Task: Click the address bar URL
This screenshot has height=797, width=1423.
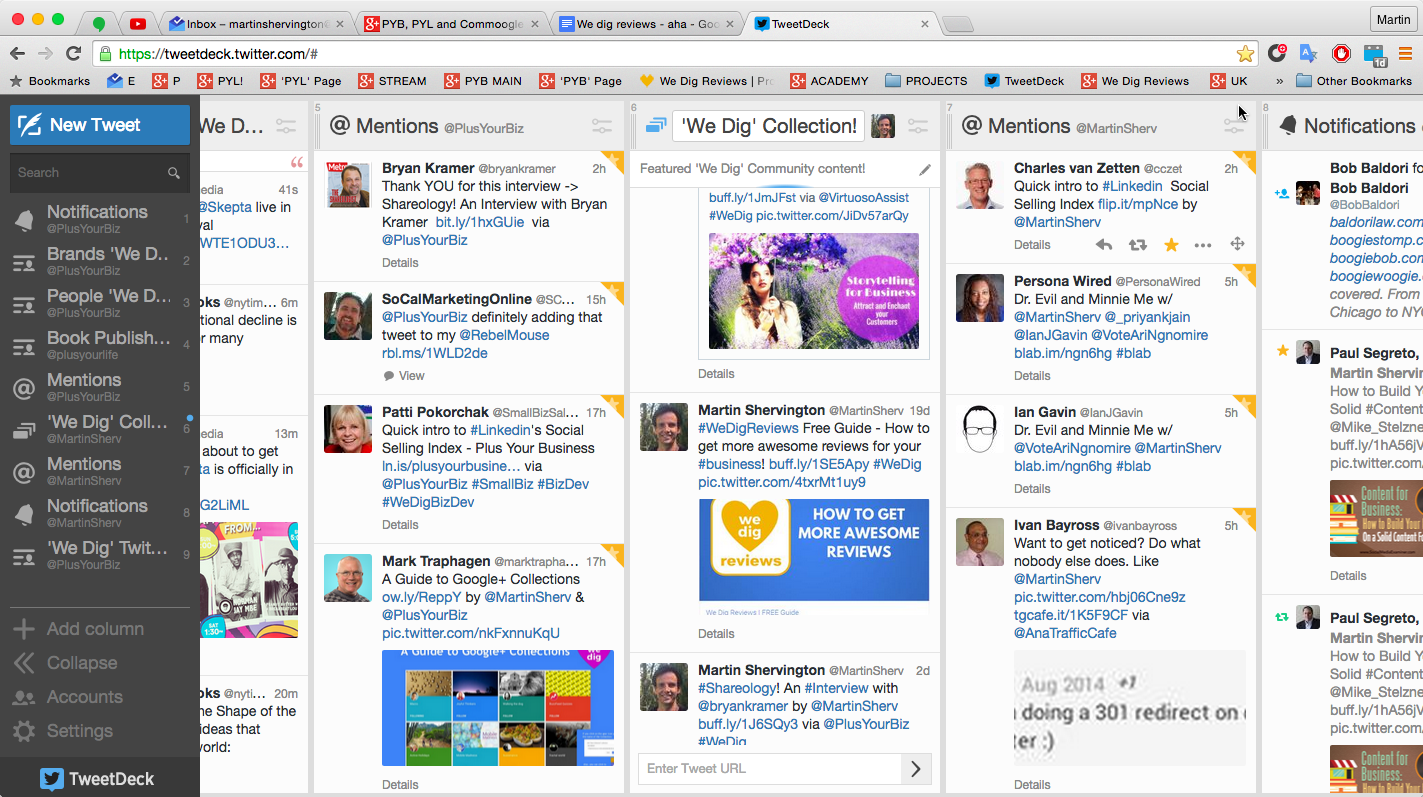Action: 218,54
